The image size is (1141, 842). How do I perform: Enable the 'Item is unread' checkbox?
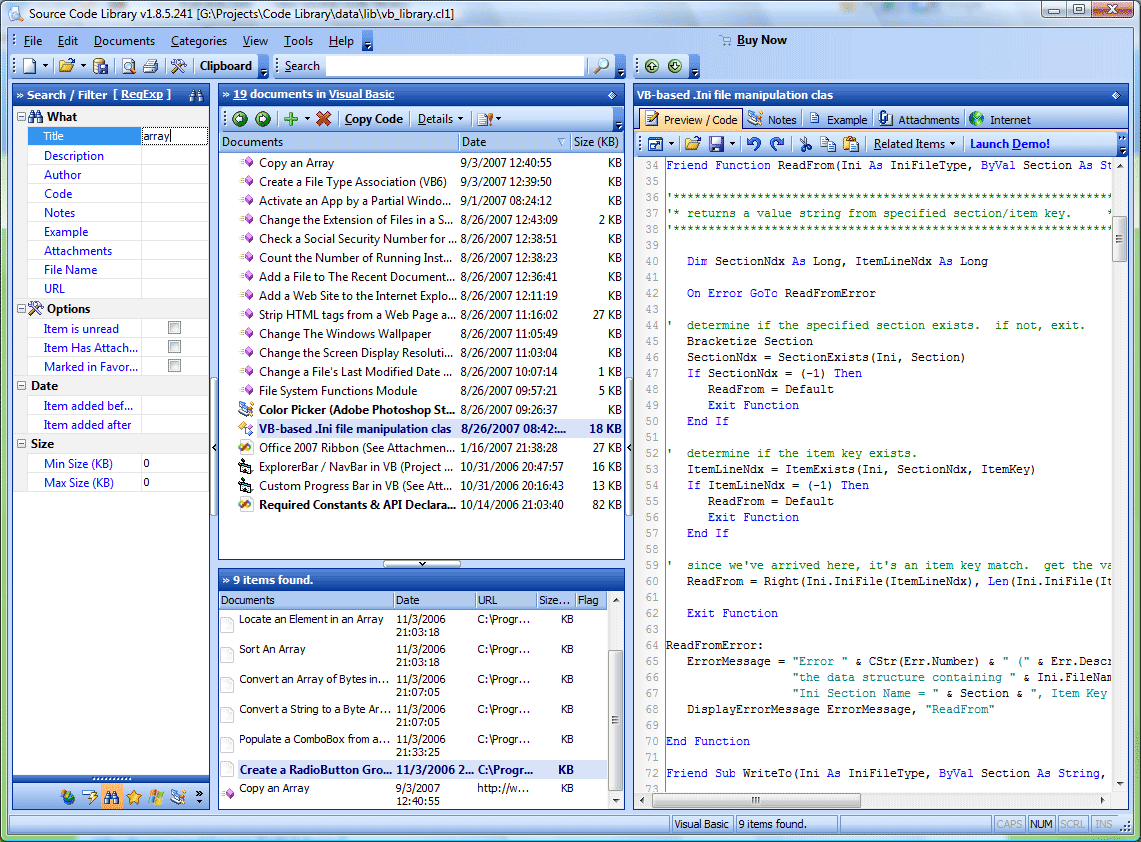174,328
